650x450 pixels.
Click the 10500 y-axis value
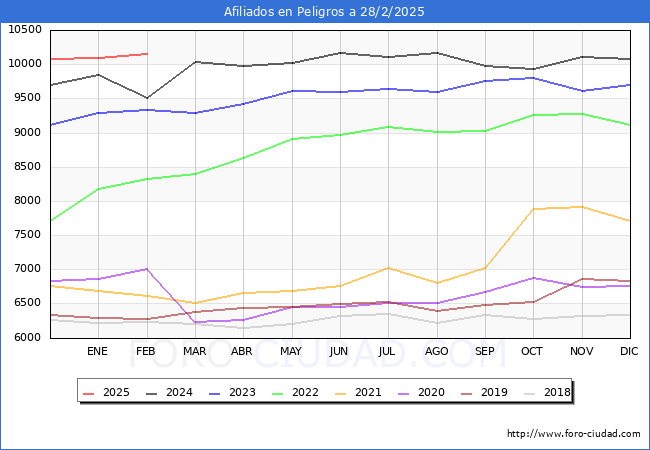pos(25,29)
